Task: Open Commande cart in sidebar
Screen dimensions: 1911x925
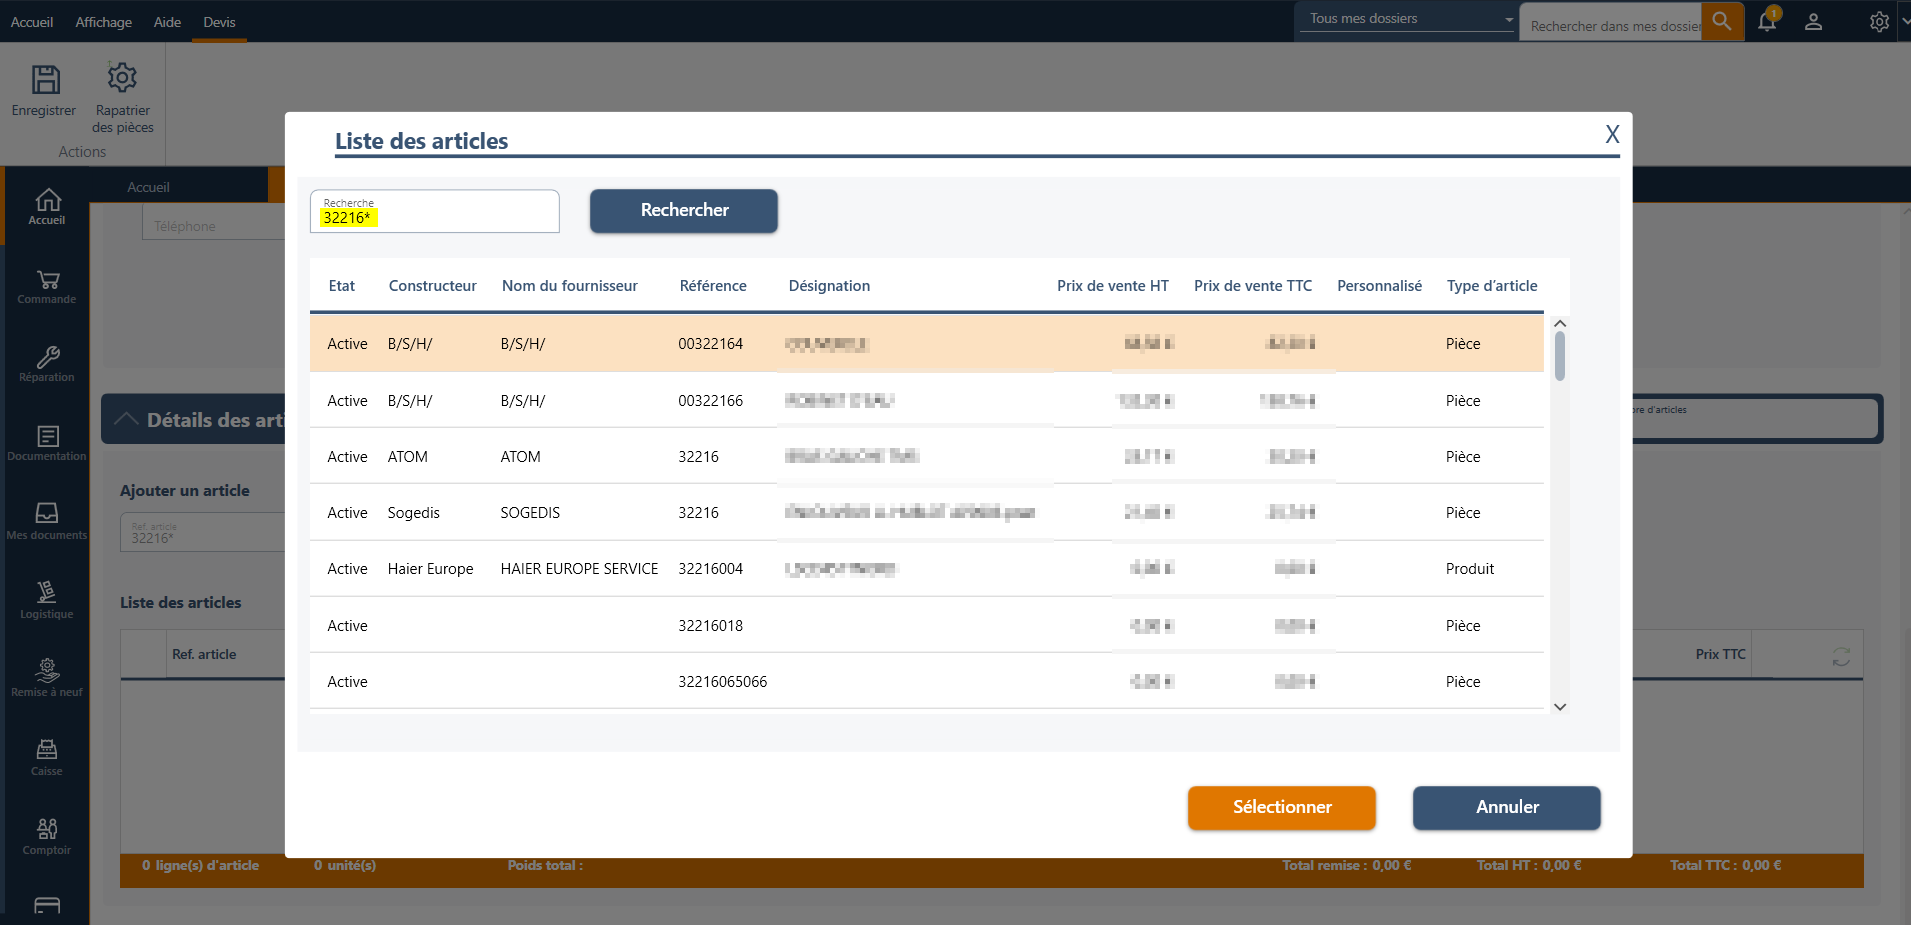Action: (47, 287)
